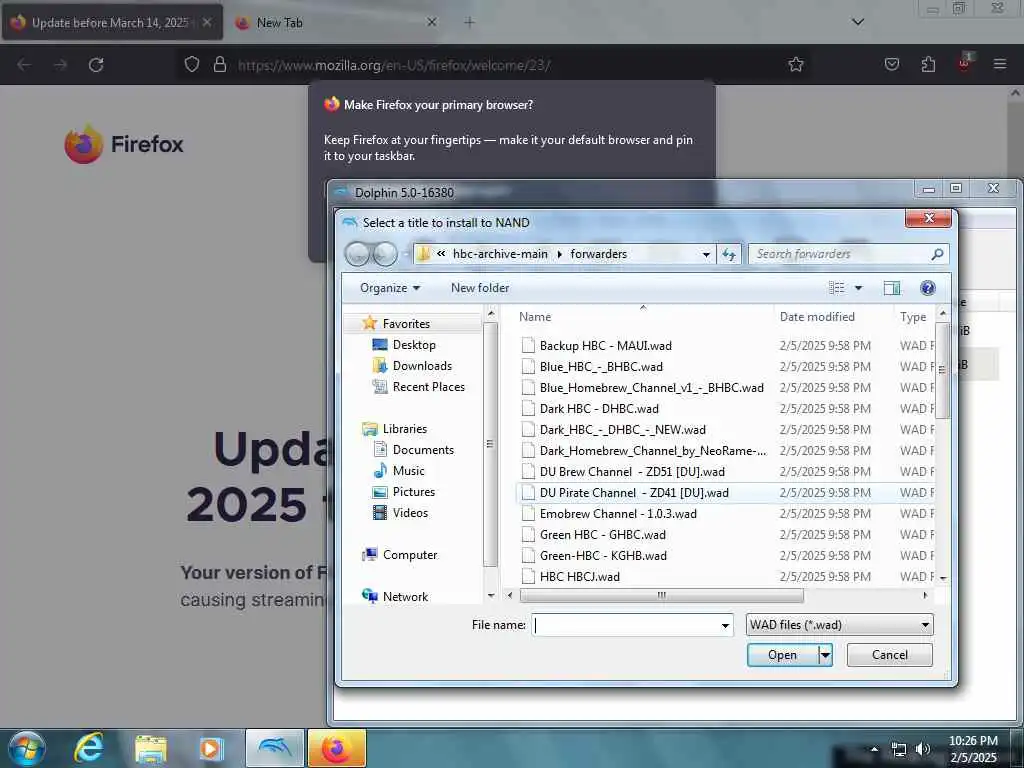Click forwarders breadcrumb segment
Screen dimensions: 1024x768
coord(598,254)
